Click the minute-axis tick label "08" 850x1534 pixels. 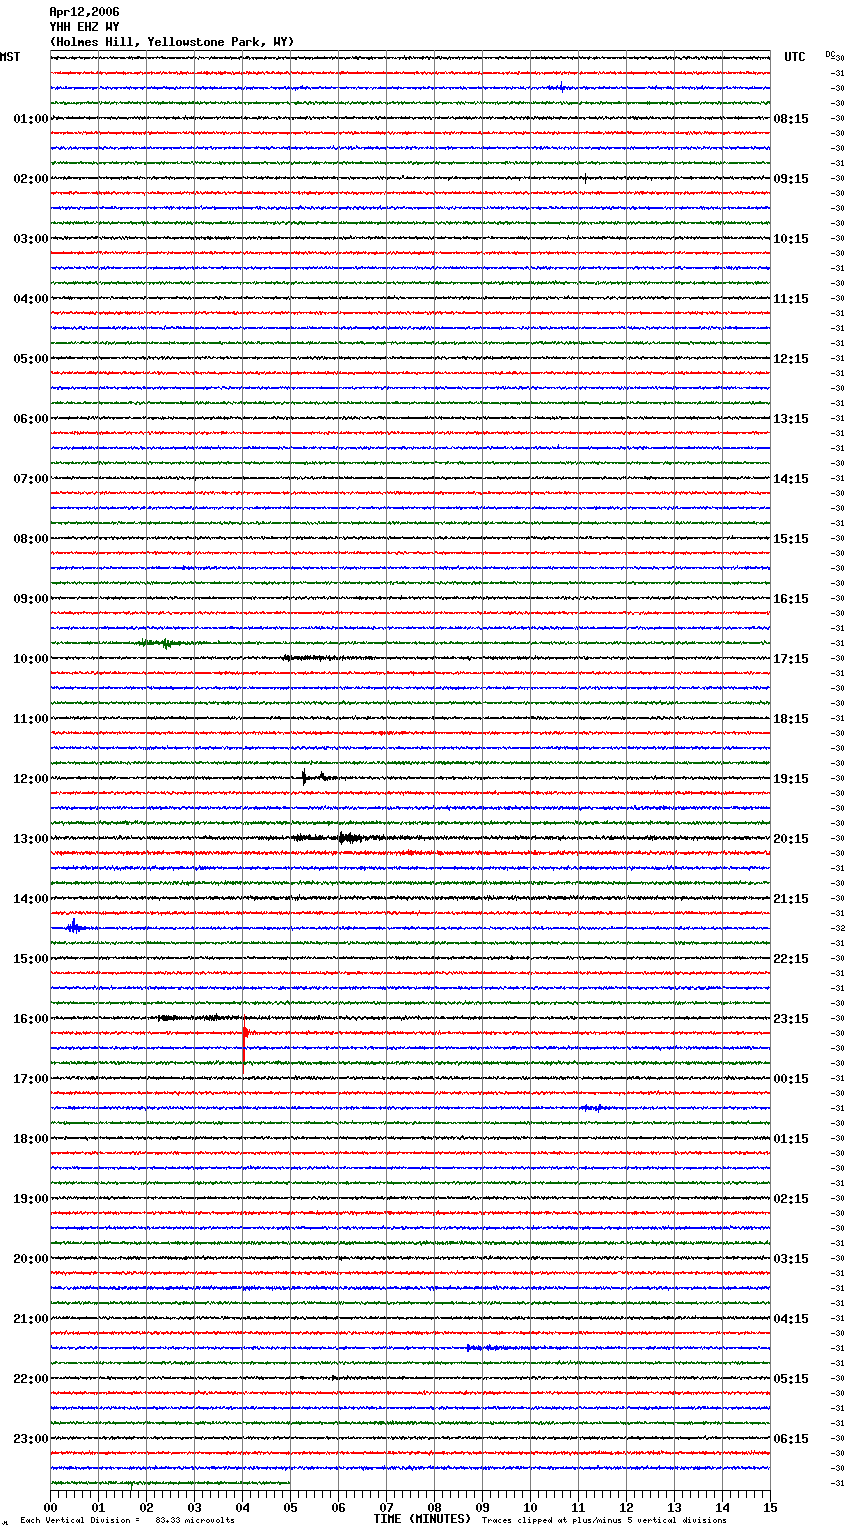pos(434,1507)
